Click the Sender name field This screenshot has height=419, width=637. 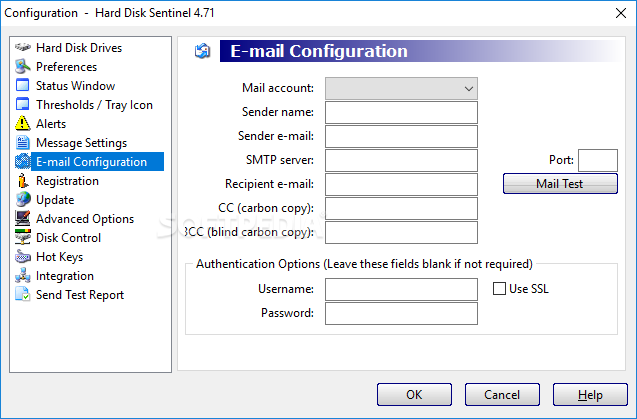[401, 113]
